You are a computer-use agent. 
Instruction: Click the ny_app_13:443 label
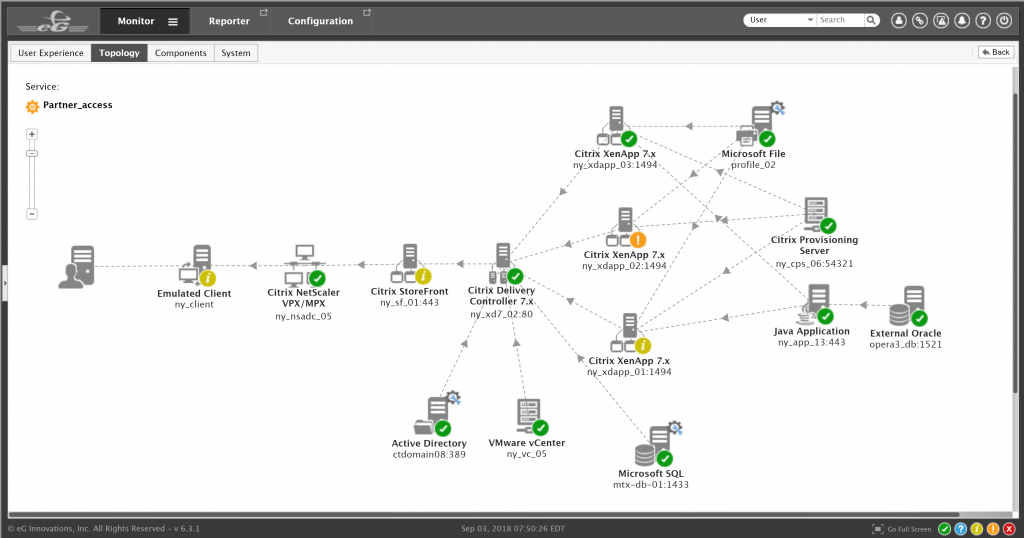click(x=811, y=343)
